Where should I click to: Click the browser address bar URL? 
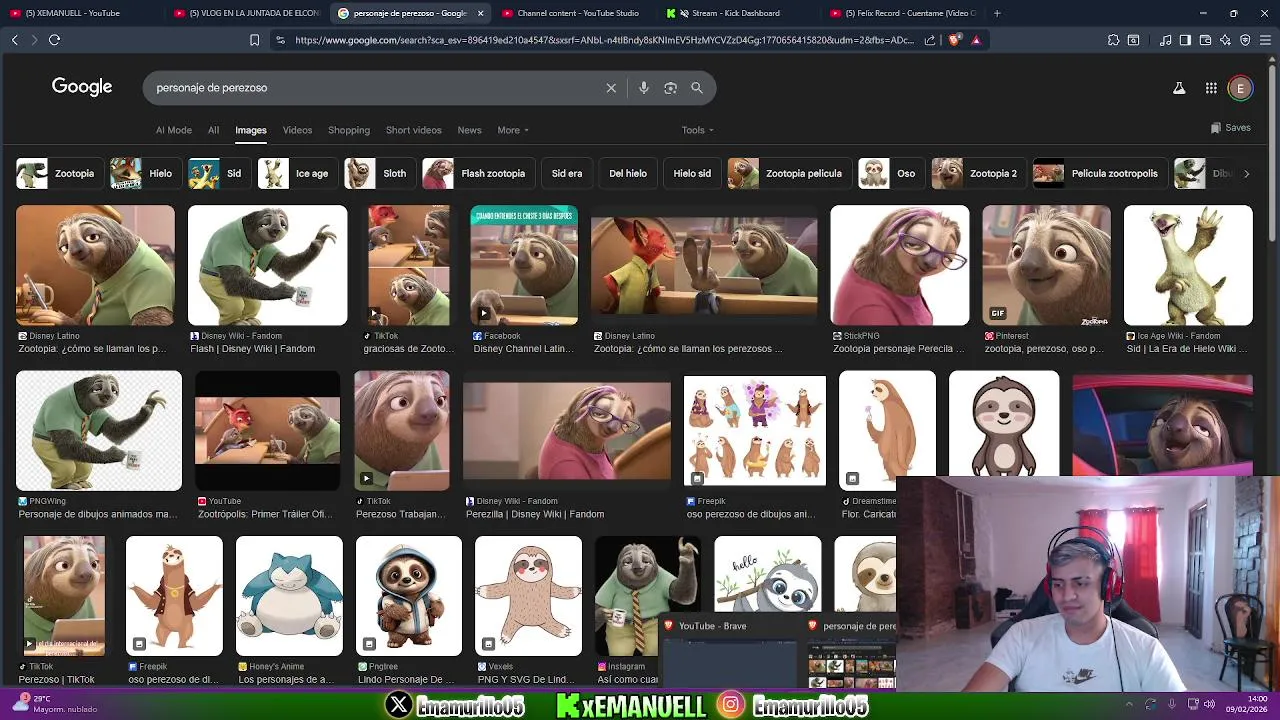(604, 40)
